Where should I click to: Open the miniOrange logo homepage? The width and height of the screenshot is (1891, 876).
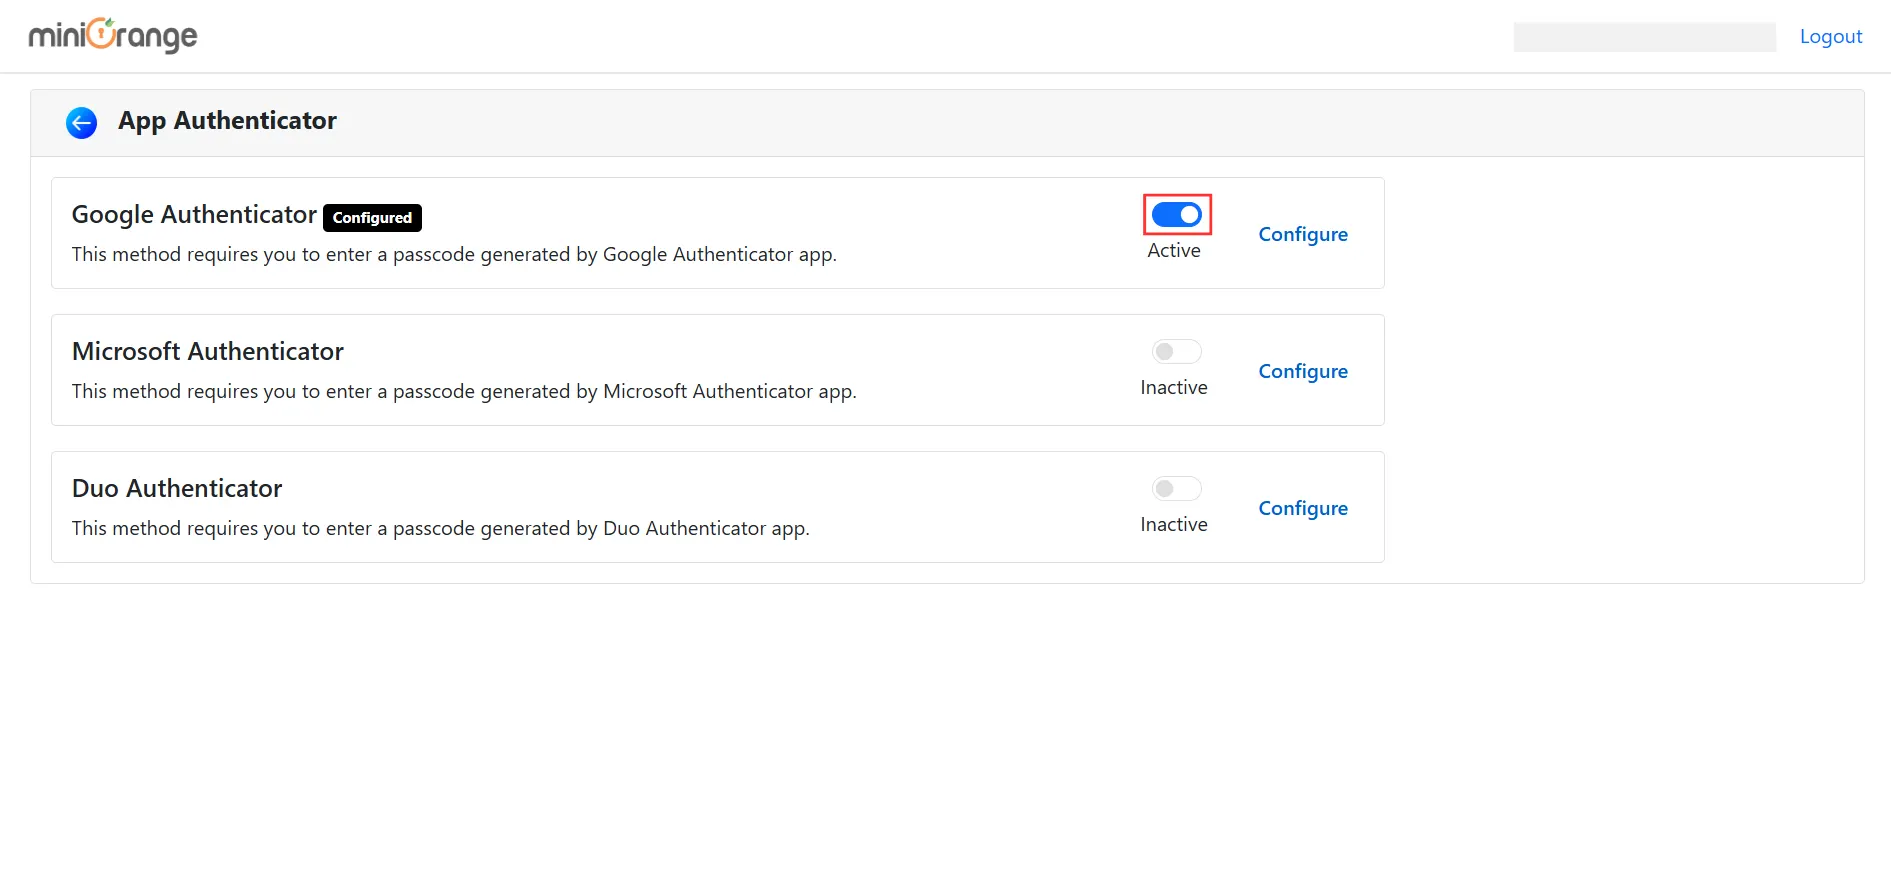coord(113,36)
